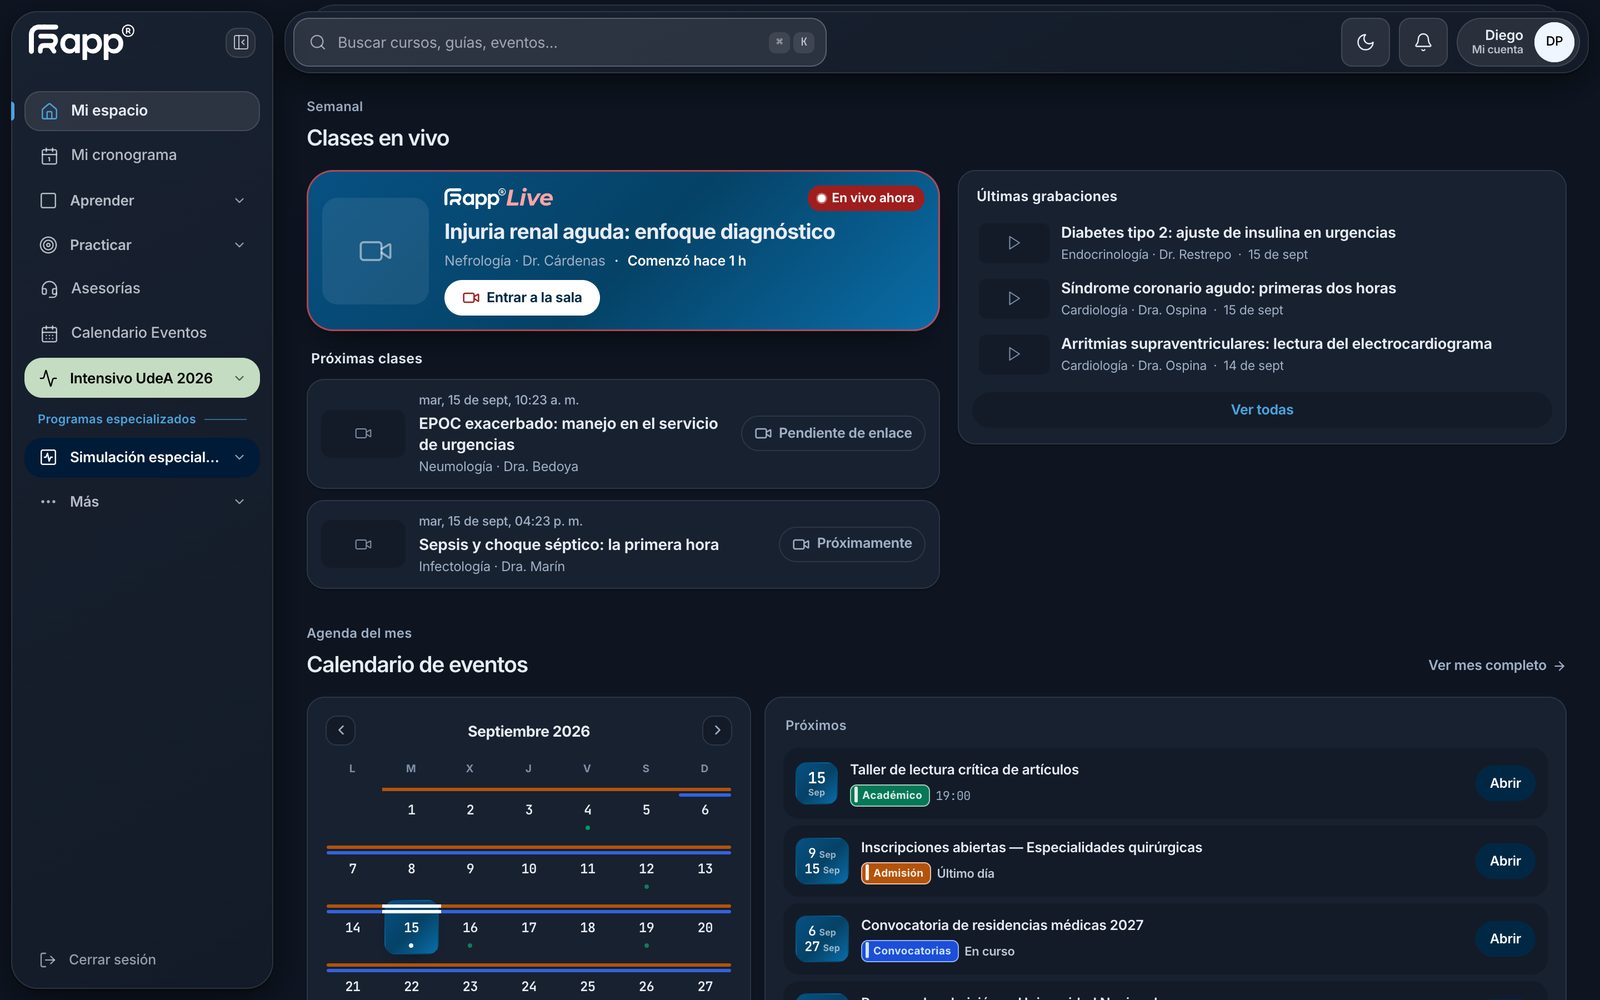Click the Admisión tag
Viewport: 1600px width, 1000px height.
pos(896,873)
